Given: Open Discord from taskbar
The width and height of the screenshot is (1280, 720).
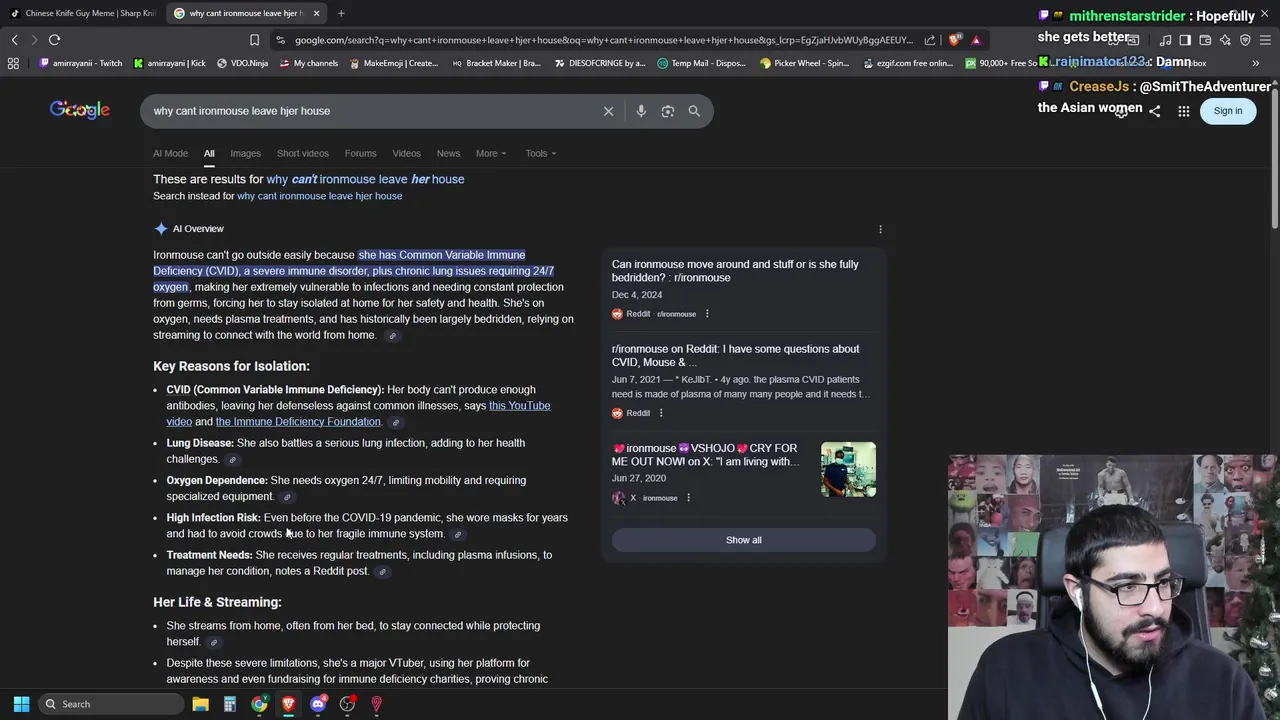Looking at the screenshot, I should pyautogui.click(x=318, y=704).
